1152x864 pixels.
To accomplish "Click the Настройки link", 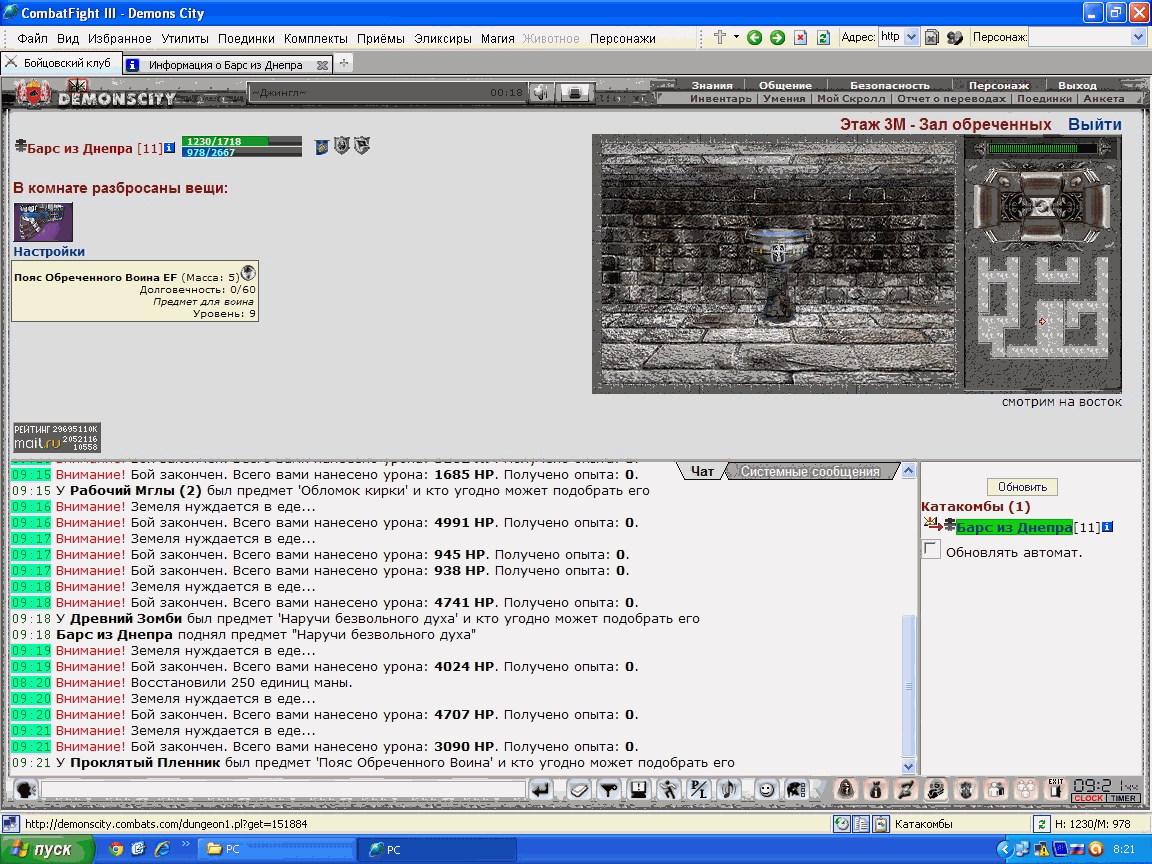I will [x=49, y=251].
